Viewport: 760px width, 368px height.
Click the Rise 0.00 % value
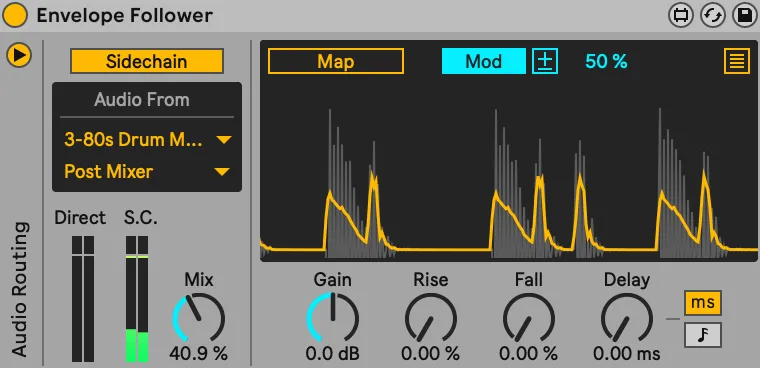click(430, 353)
